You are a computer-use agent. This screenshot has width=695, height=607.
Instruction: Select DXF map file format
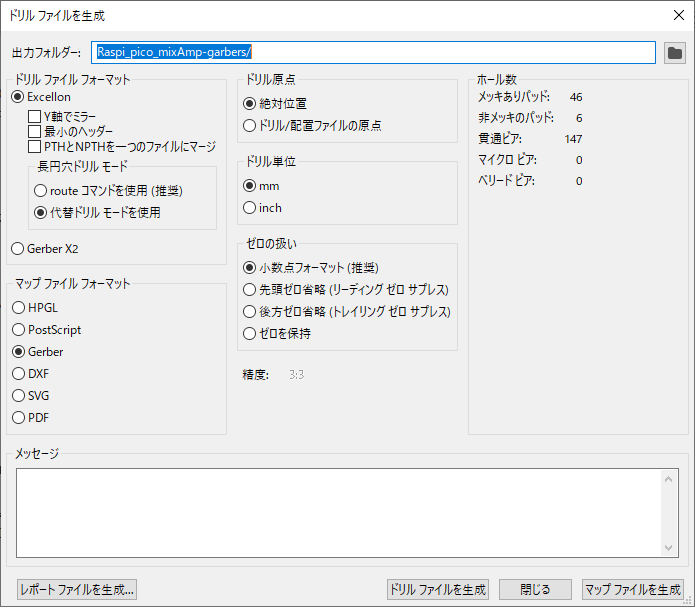coord(31,374)
